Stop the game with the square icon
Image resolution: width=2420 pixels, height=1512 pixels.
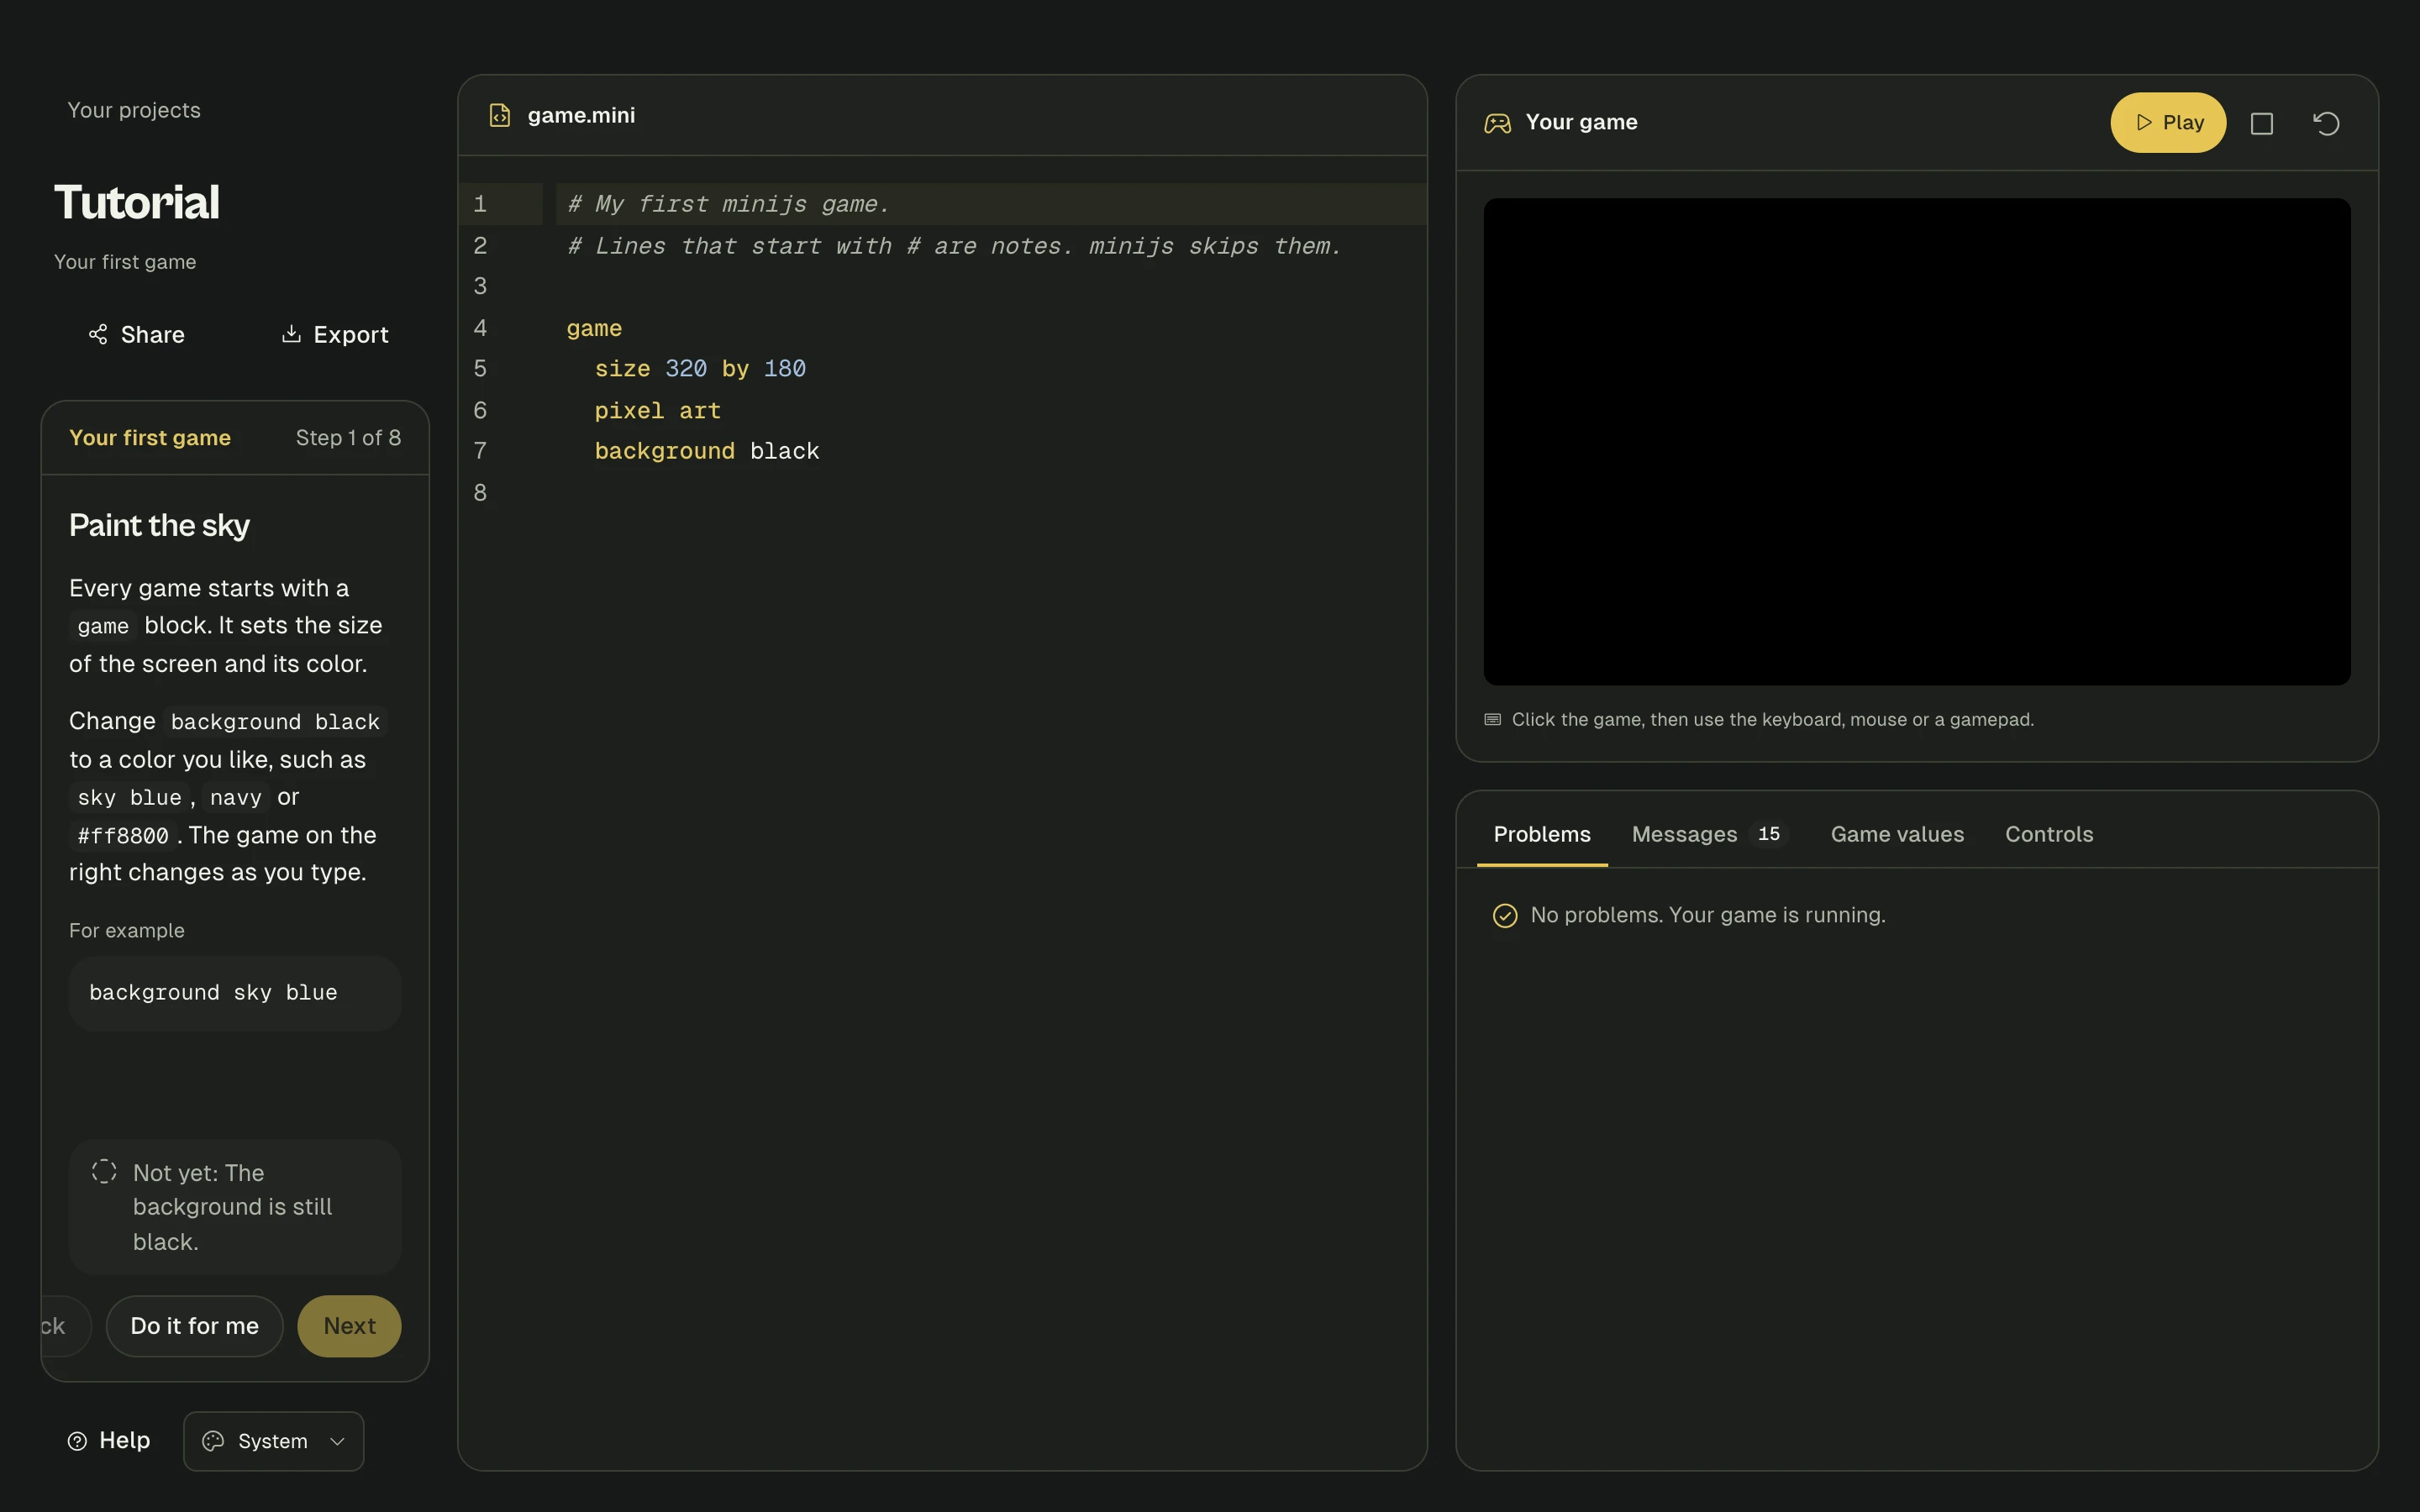(2261, 123)
